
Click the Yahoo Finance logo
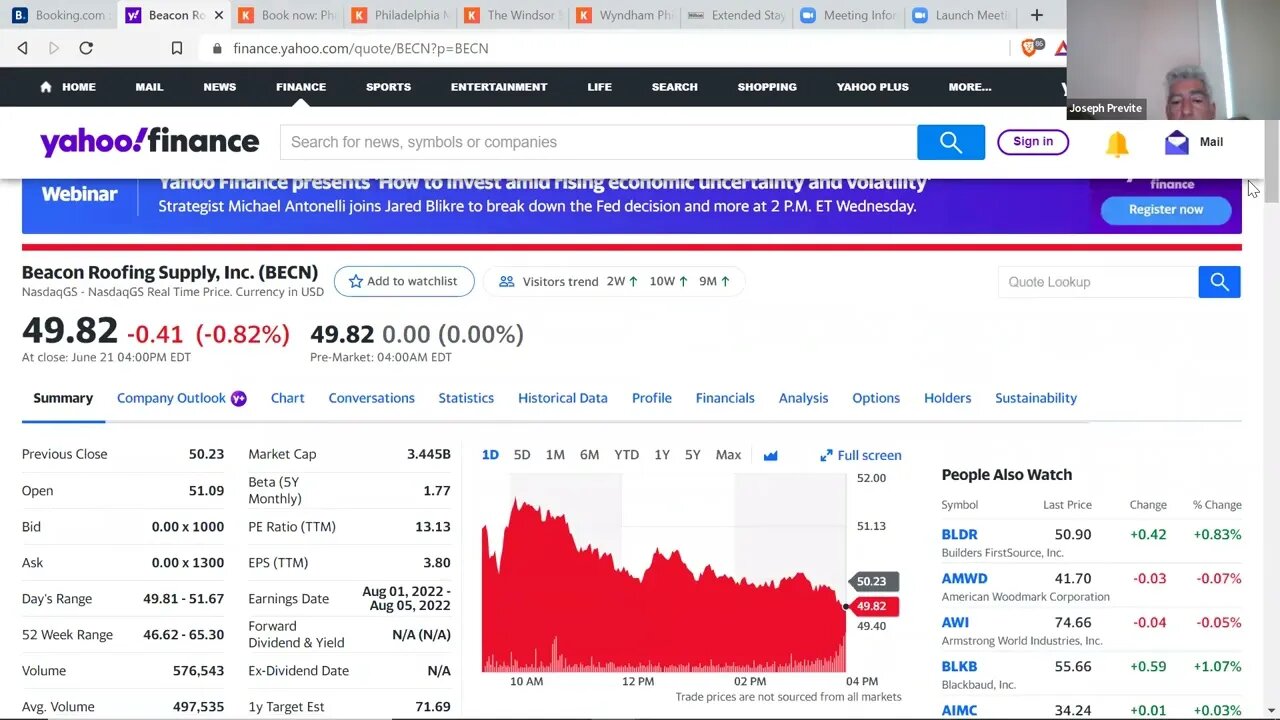click(149, 142)
